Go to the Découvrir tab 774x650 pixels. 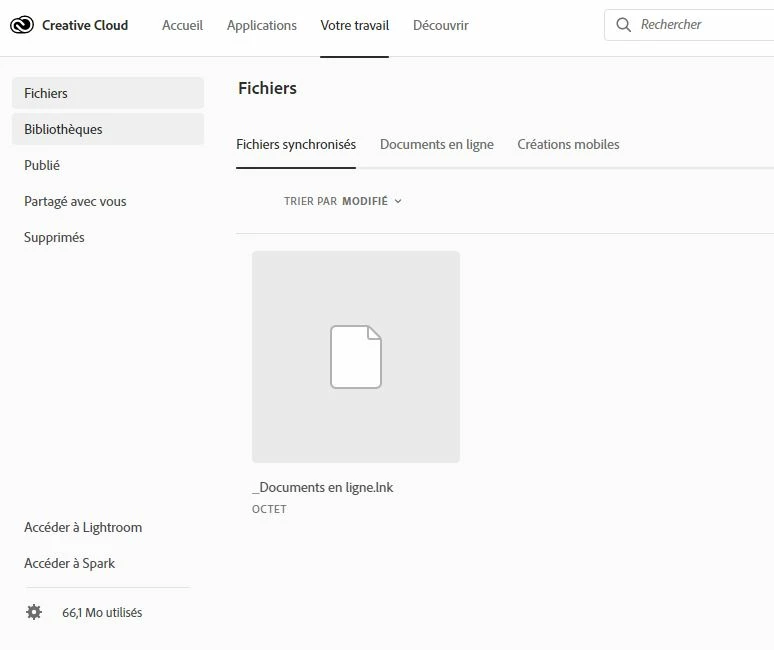[441, 25]
